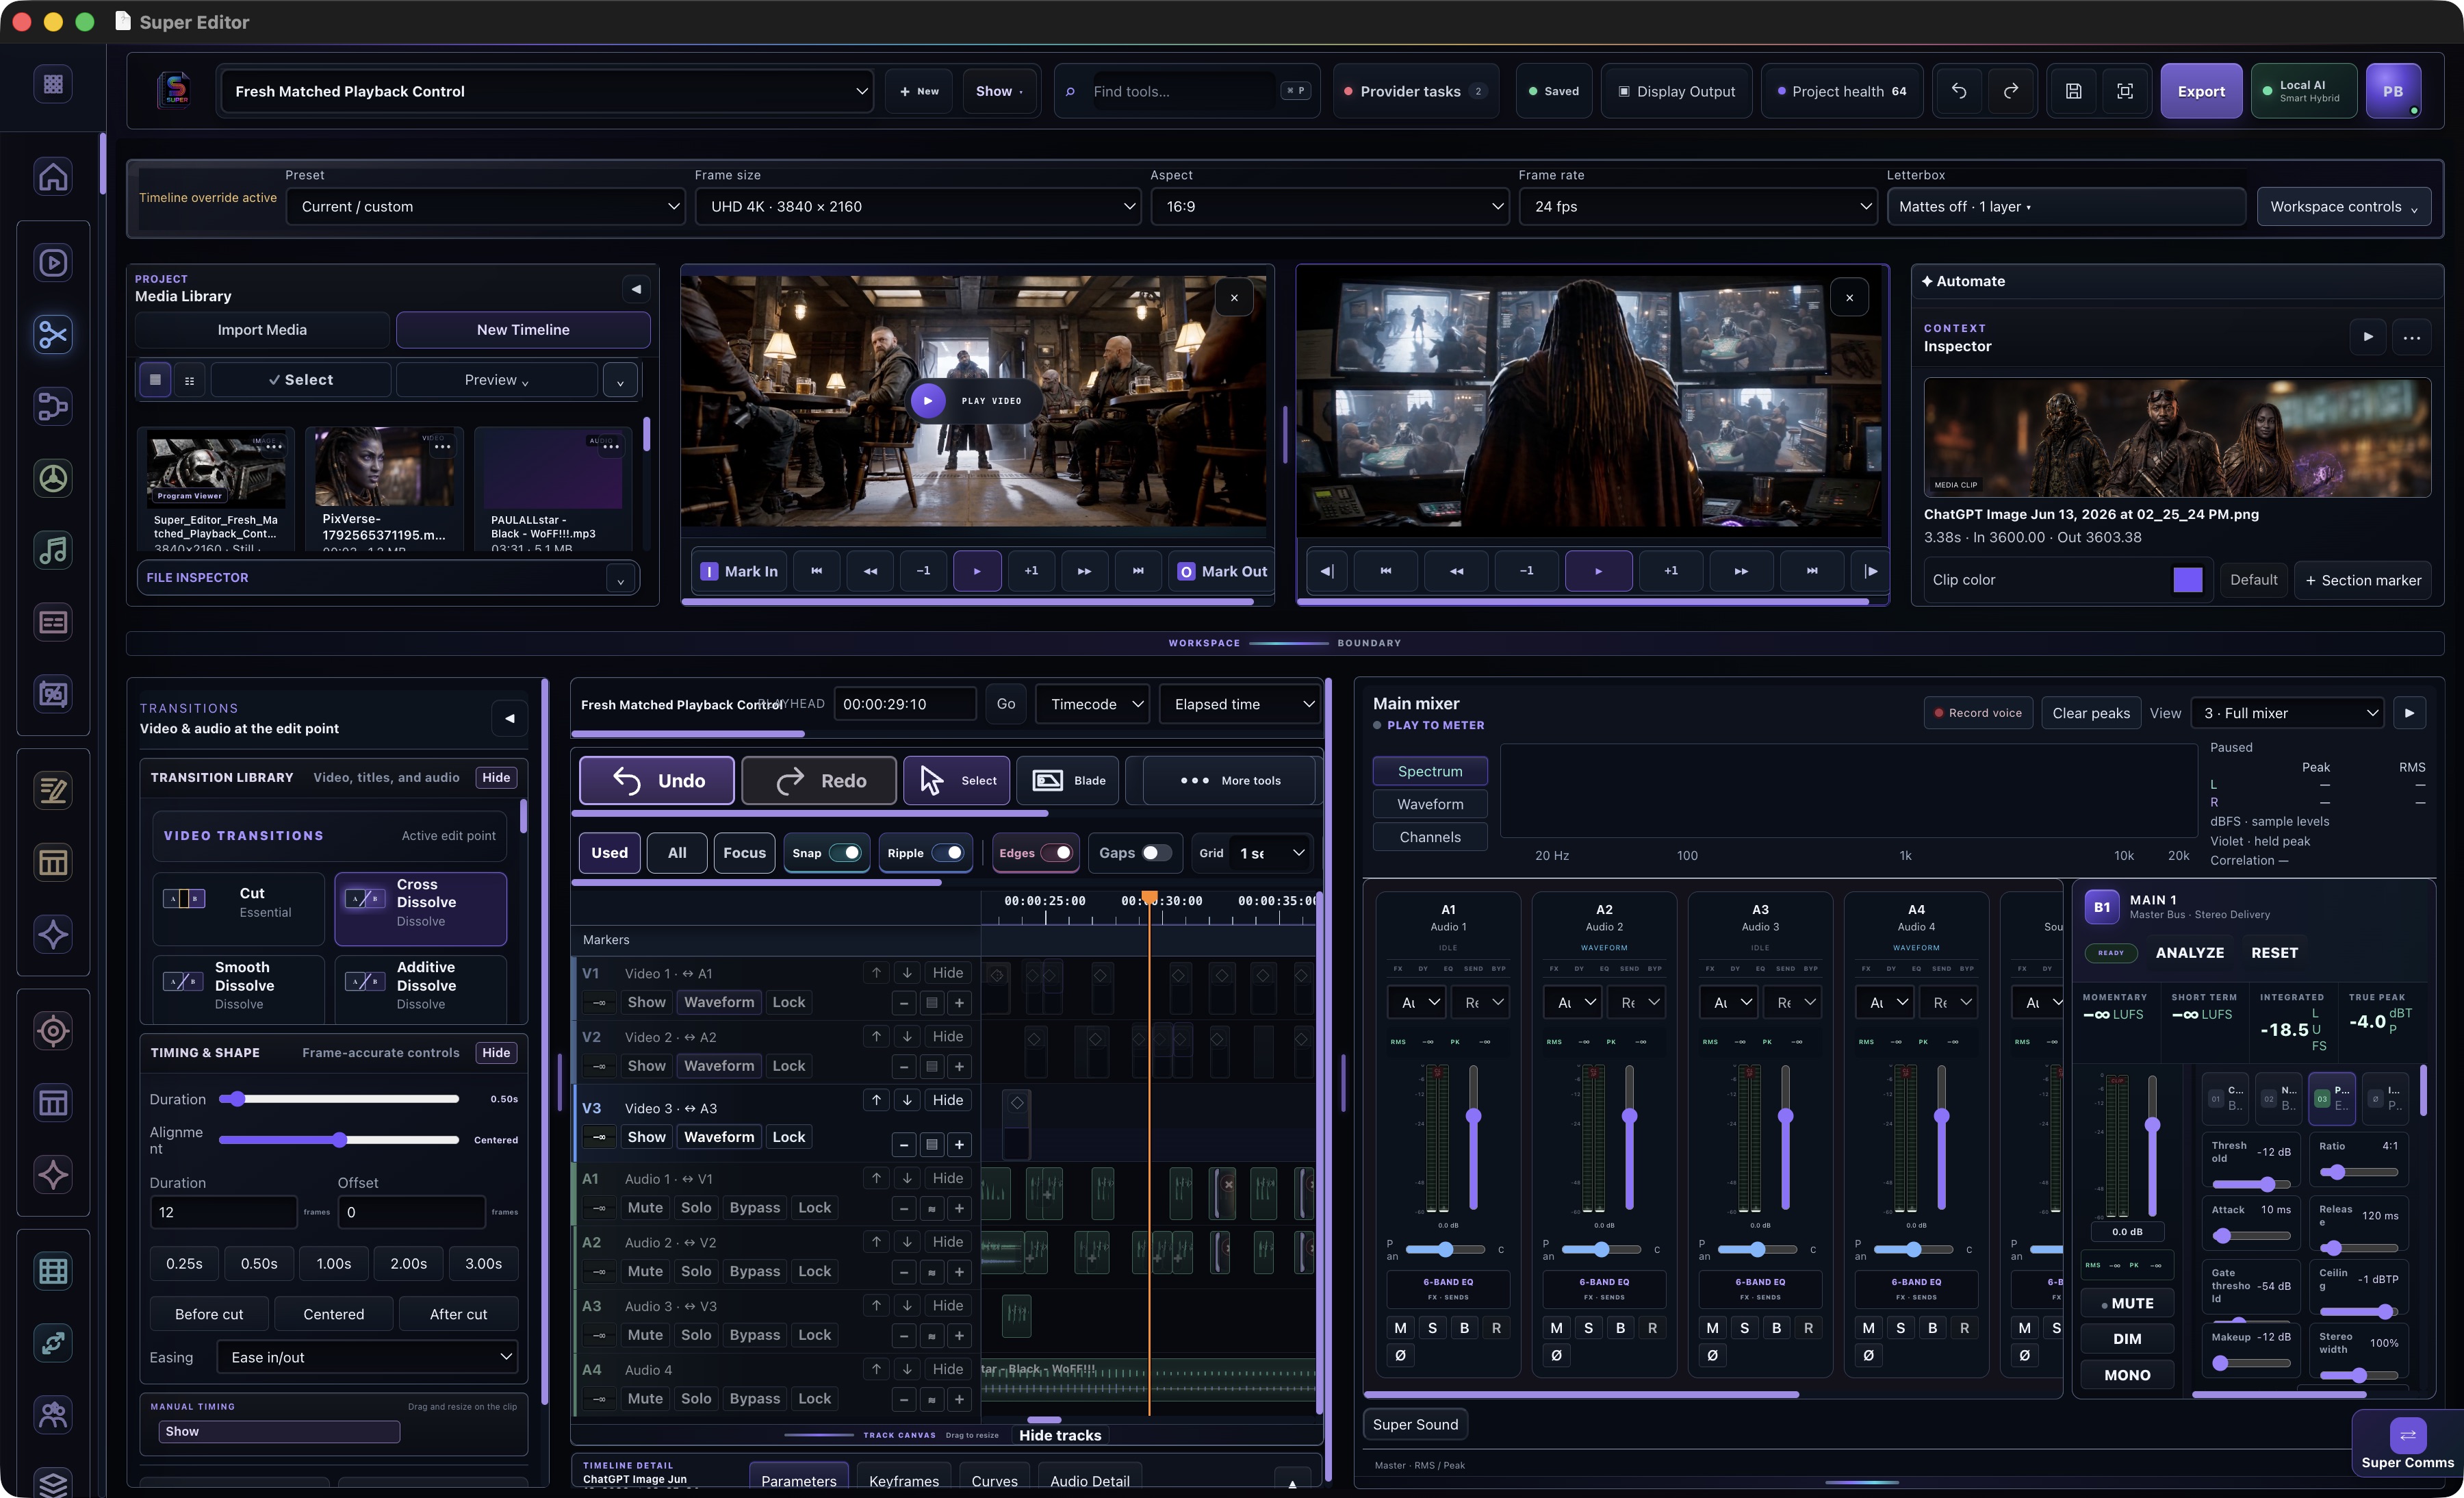The width and height of the screenshot is (2464, 1498).
Task: Play the left viewer transport
Action: point(977,571)
